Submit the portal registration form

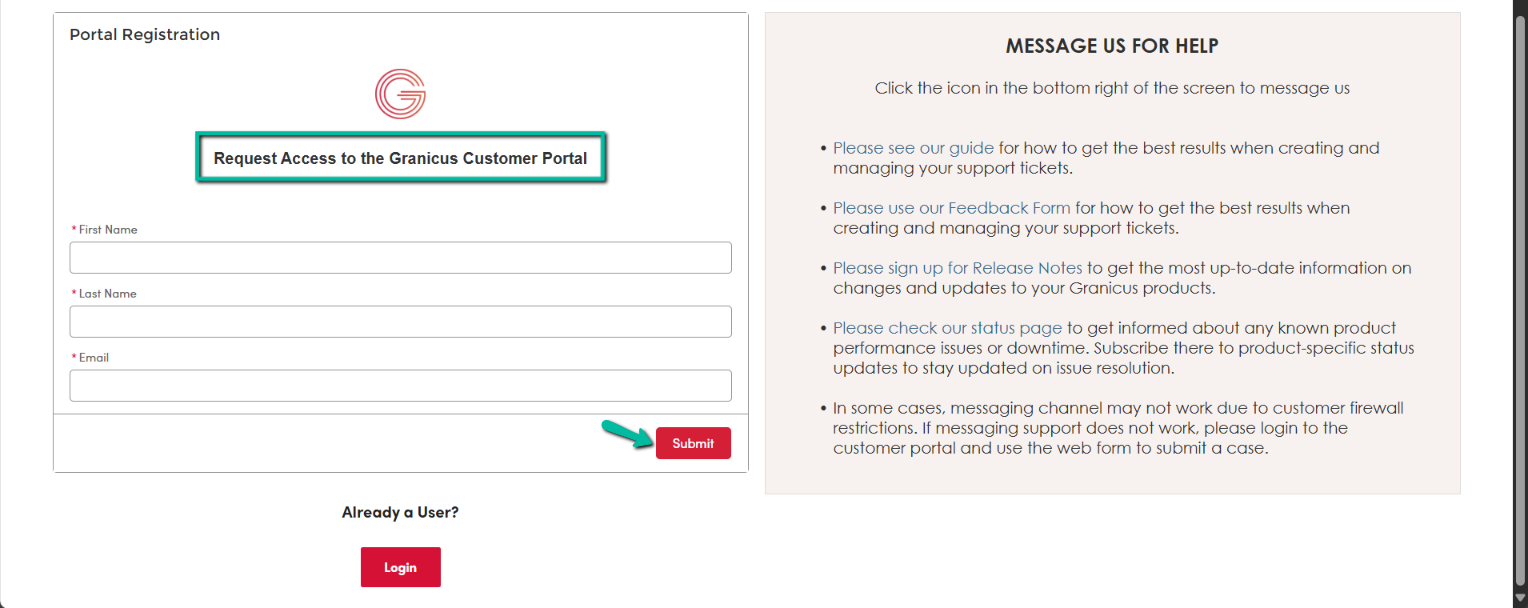point(693,443)
